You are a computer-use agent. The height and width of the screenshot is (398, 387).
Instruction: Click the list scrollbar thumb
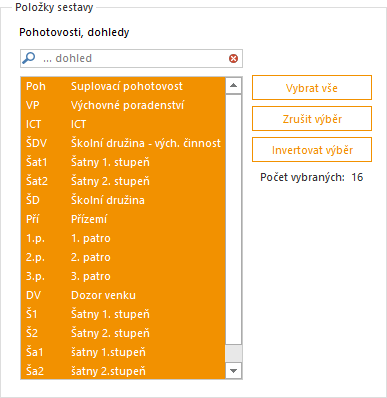pyautogui.click(x=233, y=219)
